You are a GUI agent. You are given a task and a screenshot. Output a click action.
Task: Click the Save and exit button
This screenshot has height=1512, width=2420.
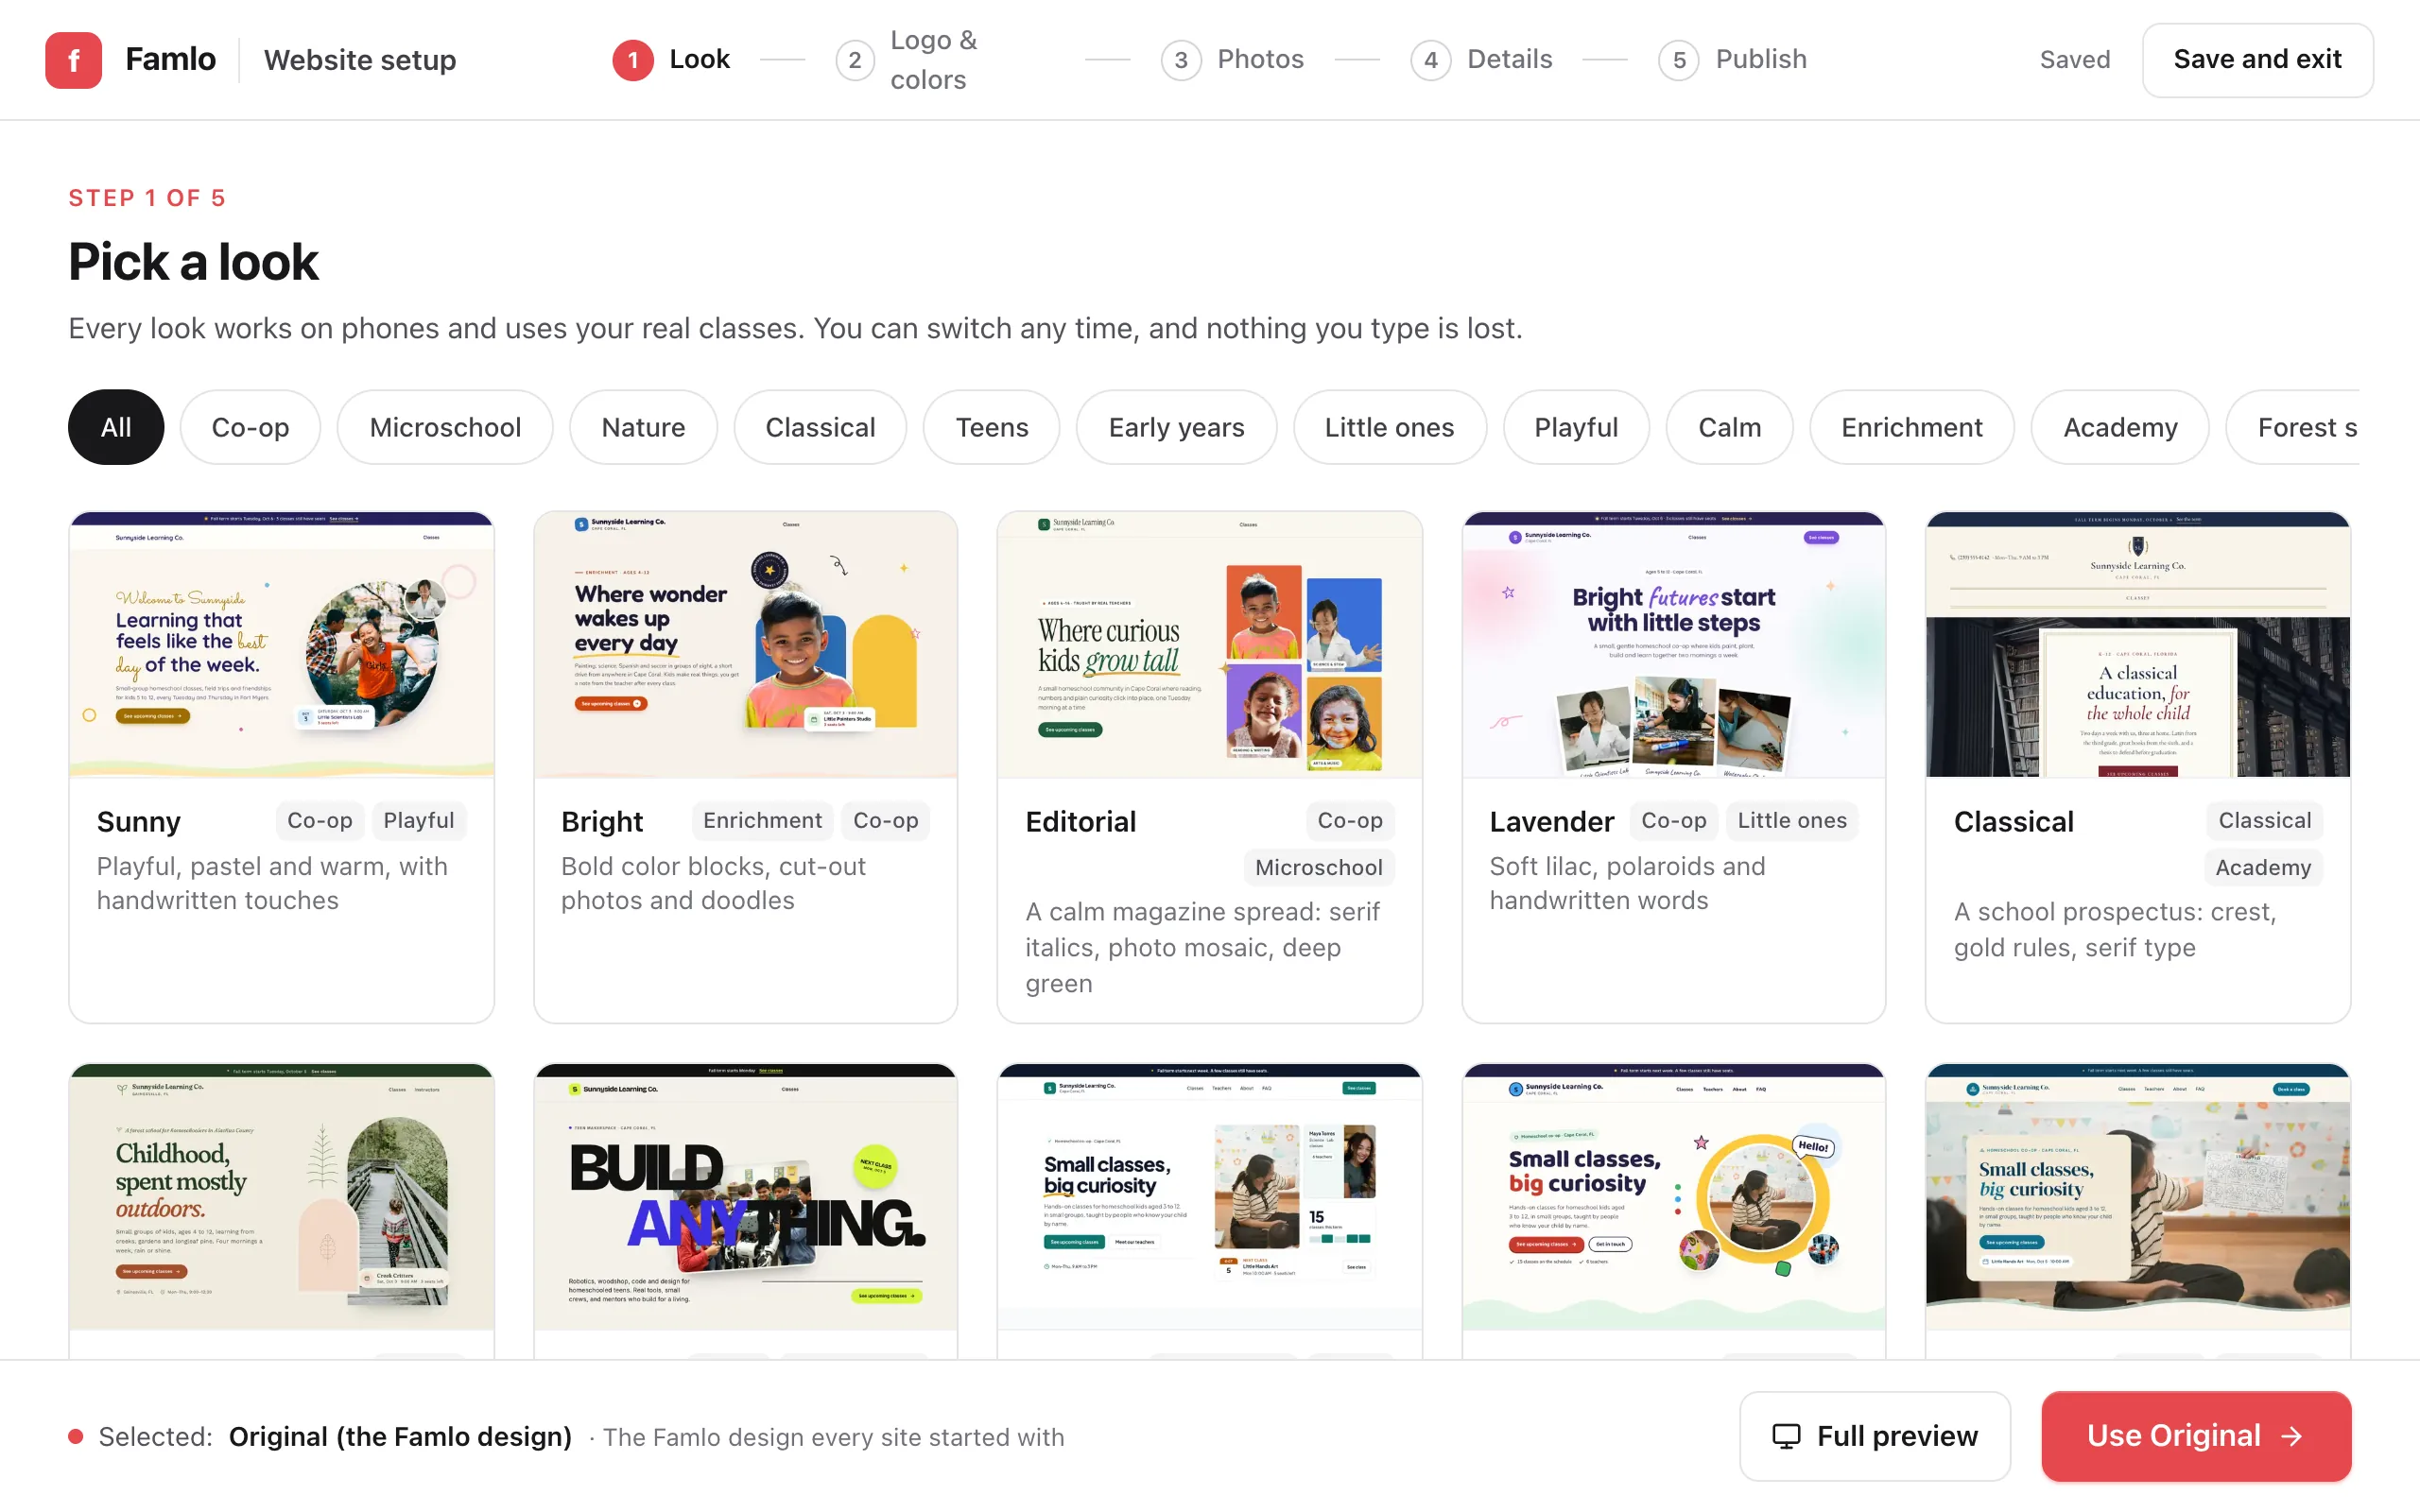(2257, 60)
